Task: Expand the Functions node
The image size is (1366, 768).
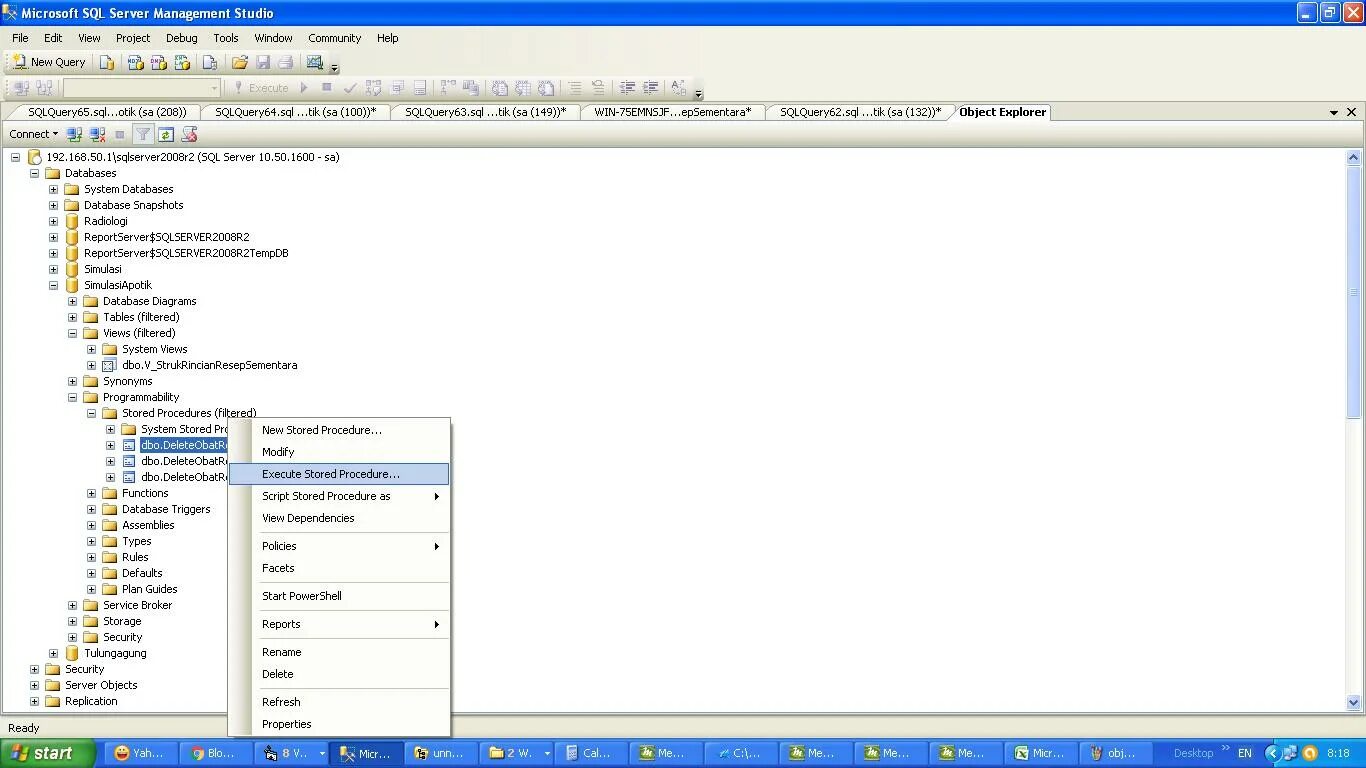Action: coord(92,493)
